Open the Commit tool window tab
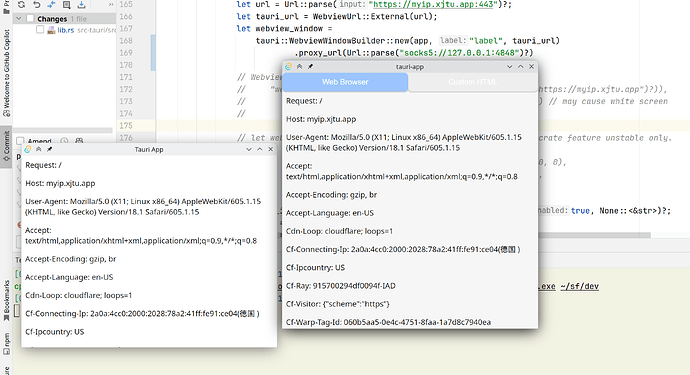 6,147
